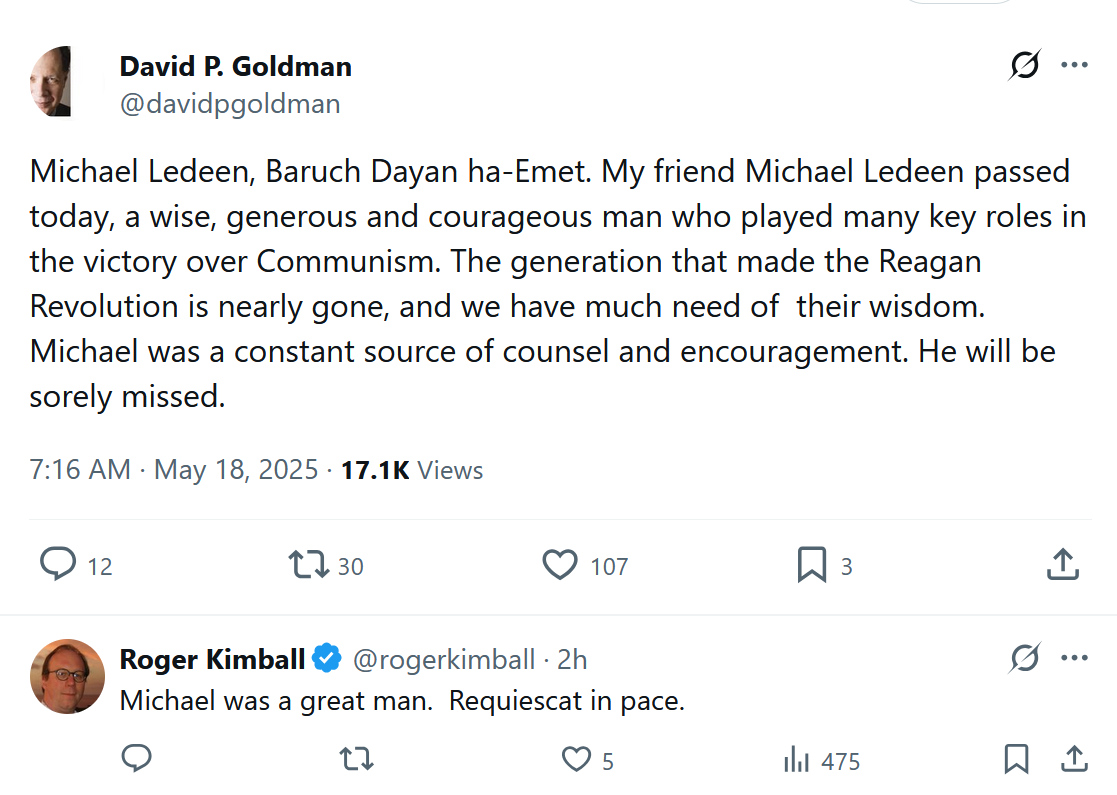Open David P. Goldman display name
This screenshot has height=795, width=1117.
point(235,67)
